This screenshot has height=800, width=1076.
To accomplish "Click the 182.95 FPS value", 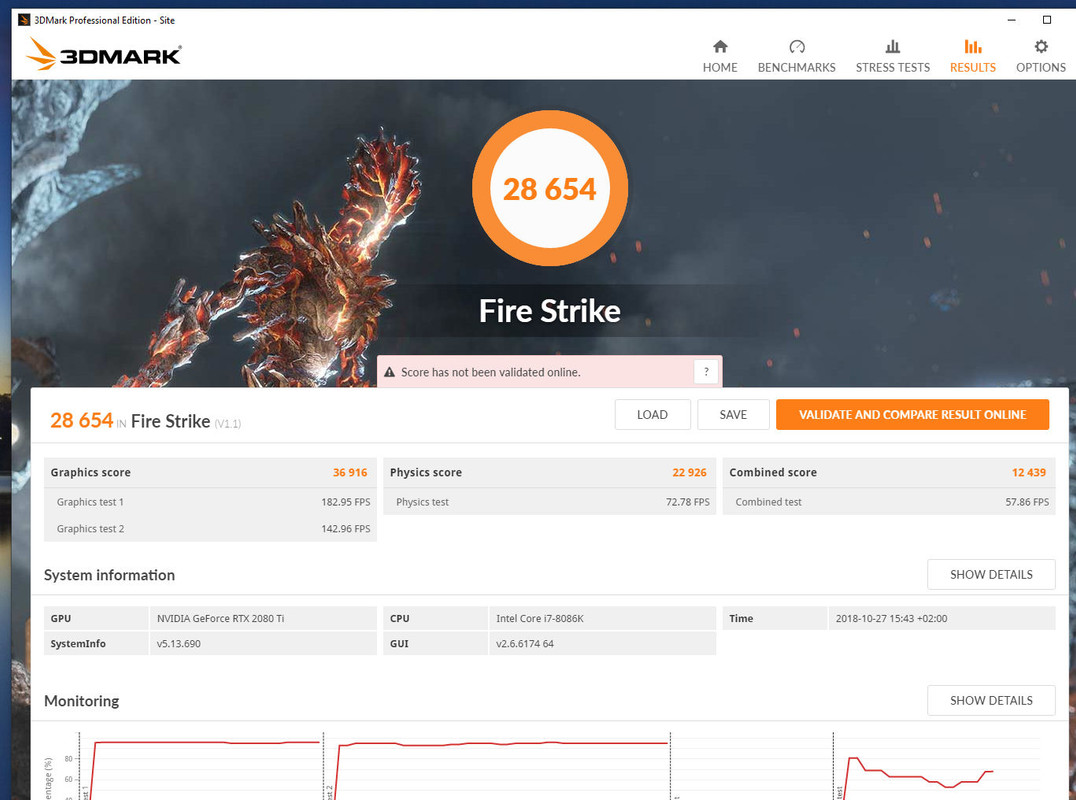I will 346,502.
